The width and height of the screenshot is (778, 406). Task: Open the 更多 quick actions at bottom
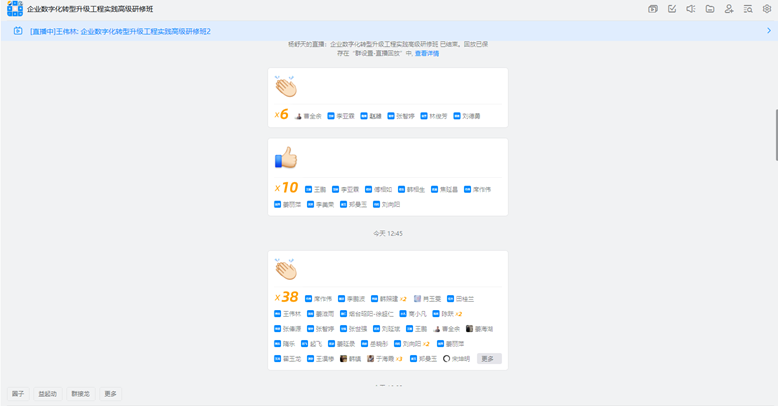[x=110, y=394]
